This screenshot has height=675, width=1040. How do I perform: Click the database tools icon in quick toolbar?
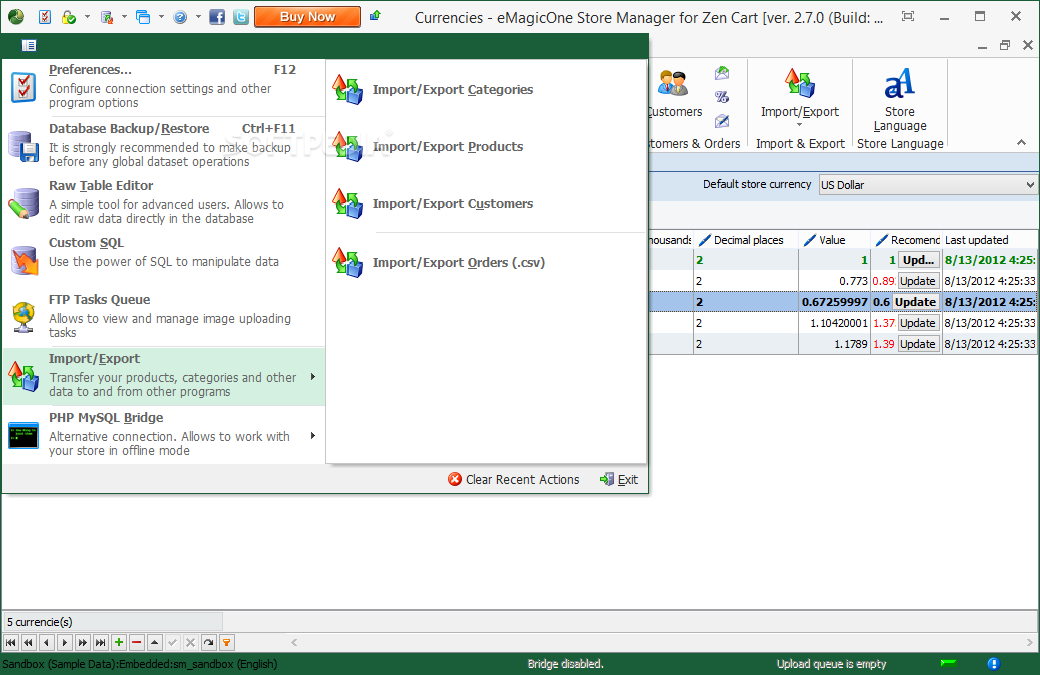[x=106, y=17]
